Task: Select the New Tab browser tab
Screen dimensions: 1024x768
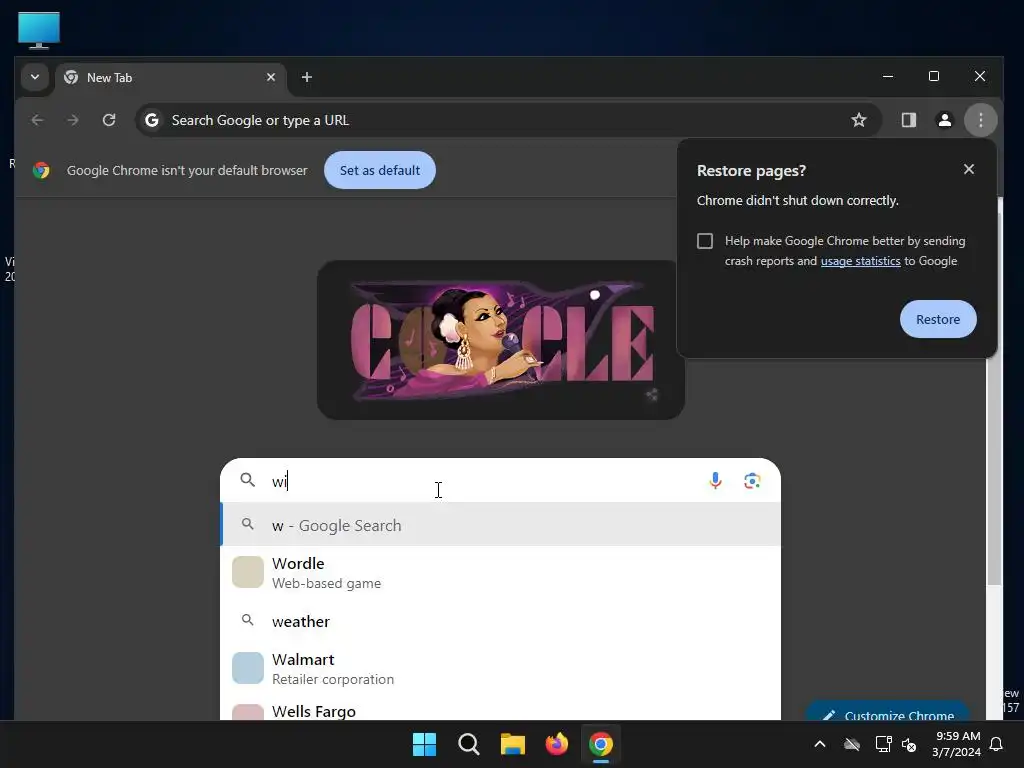Action: 170,78
